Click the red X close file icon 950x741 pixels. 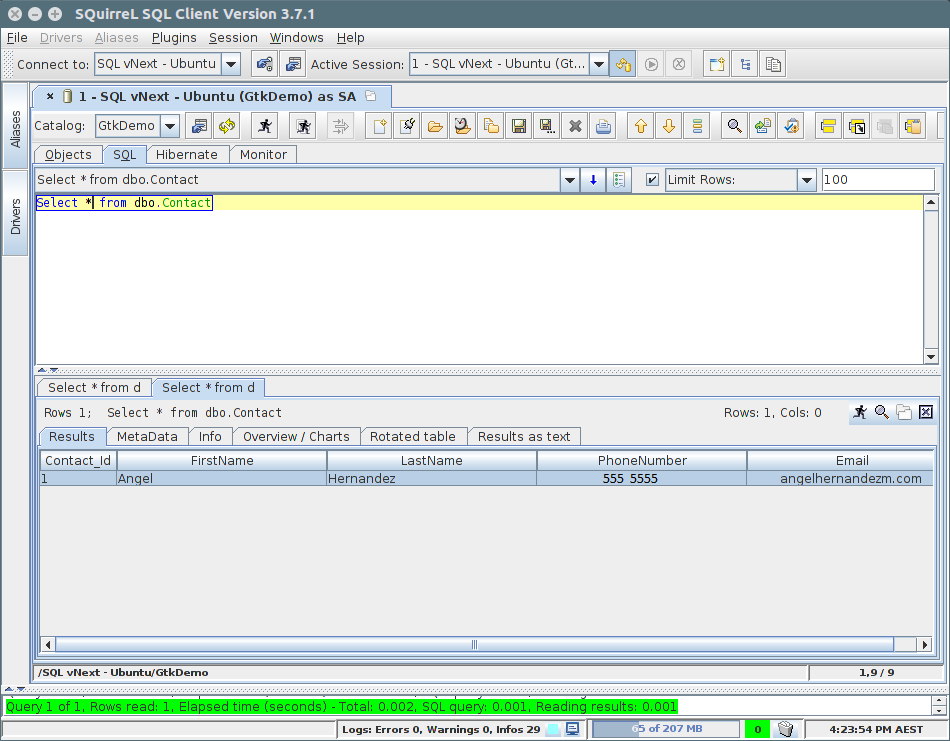pos(575,126)
